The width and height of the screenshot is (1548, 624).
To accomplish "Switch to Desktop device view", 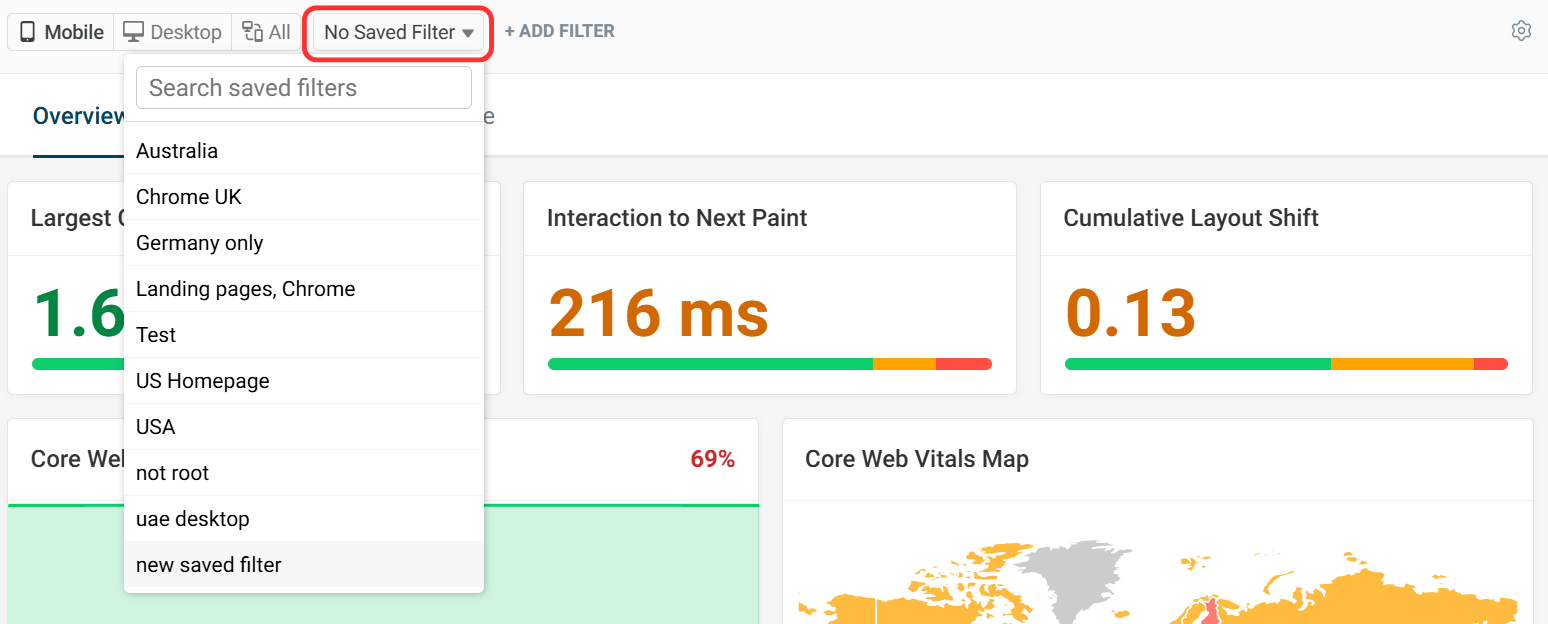I will click(x=172, y=32).
